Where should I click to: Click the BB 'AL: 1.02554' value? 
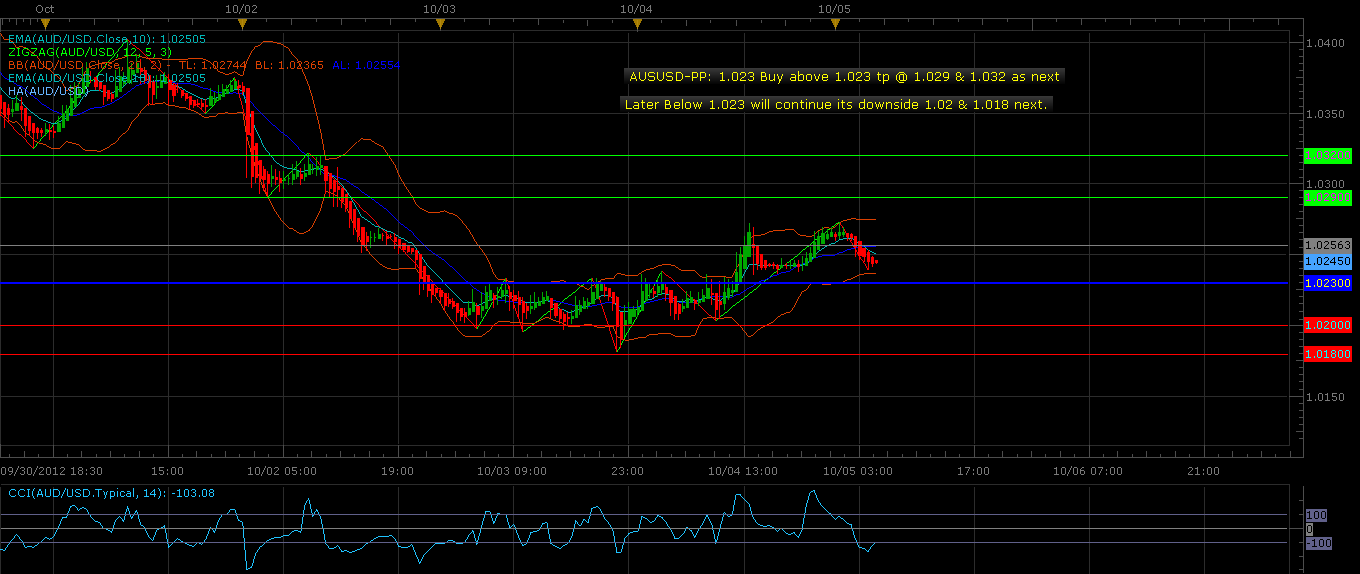point(364,64)
